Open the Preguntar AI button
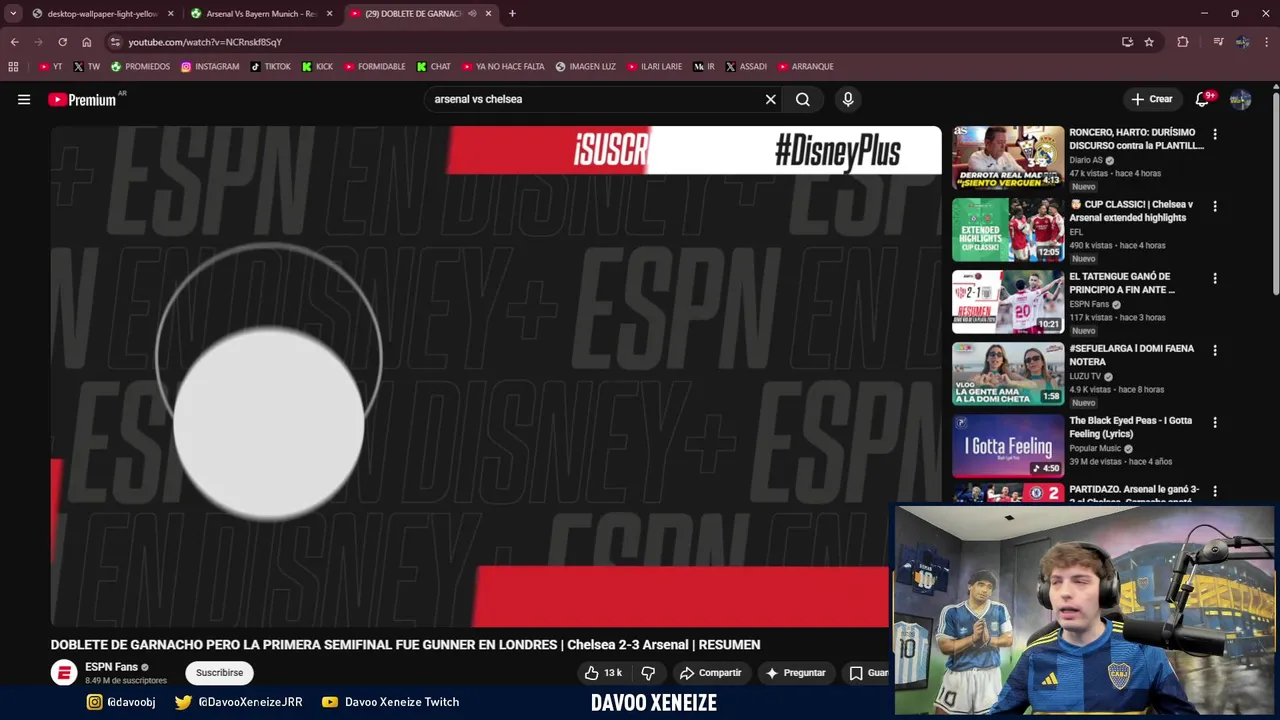 796,673
